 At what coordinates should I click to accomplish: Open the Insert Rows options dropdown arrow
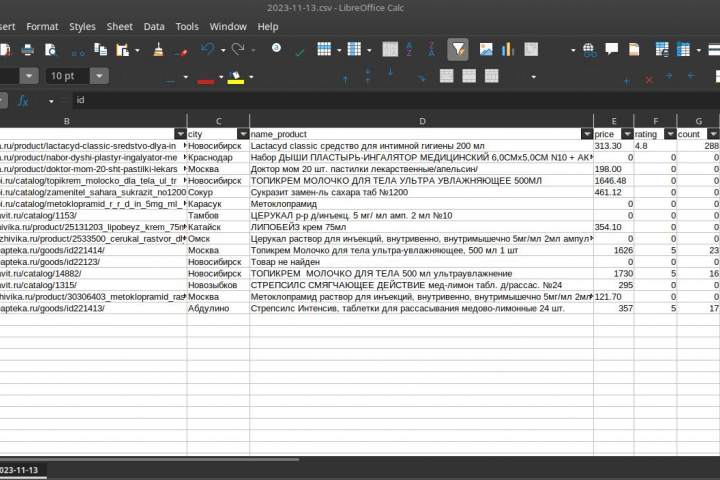point(339,50)
